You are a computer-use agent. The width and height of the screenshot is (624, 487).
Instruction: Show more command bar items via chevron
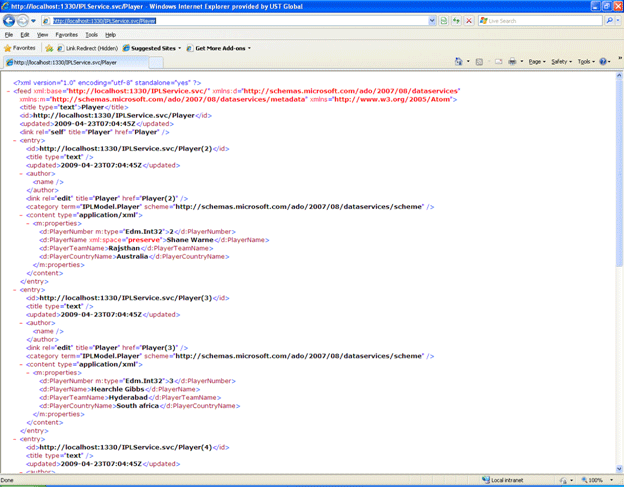click(x=620, y=59)
